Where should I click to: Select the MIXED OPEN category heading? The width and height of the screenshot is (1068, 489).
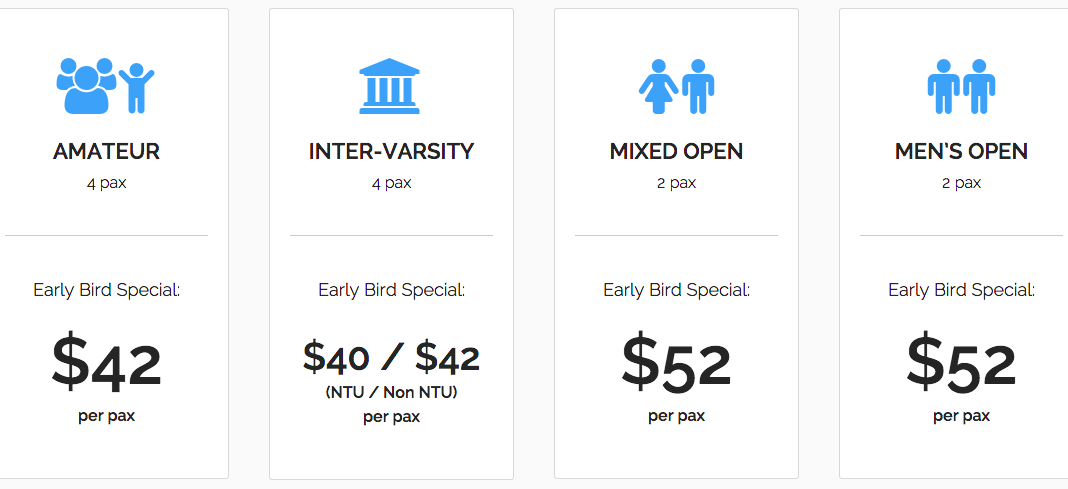676,151
